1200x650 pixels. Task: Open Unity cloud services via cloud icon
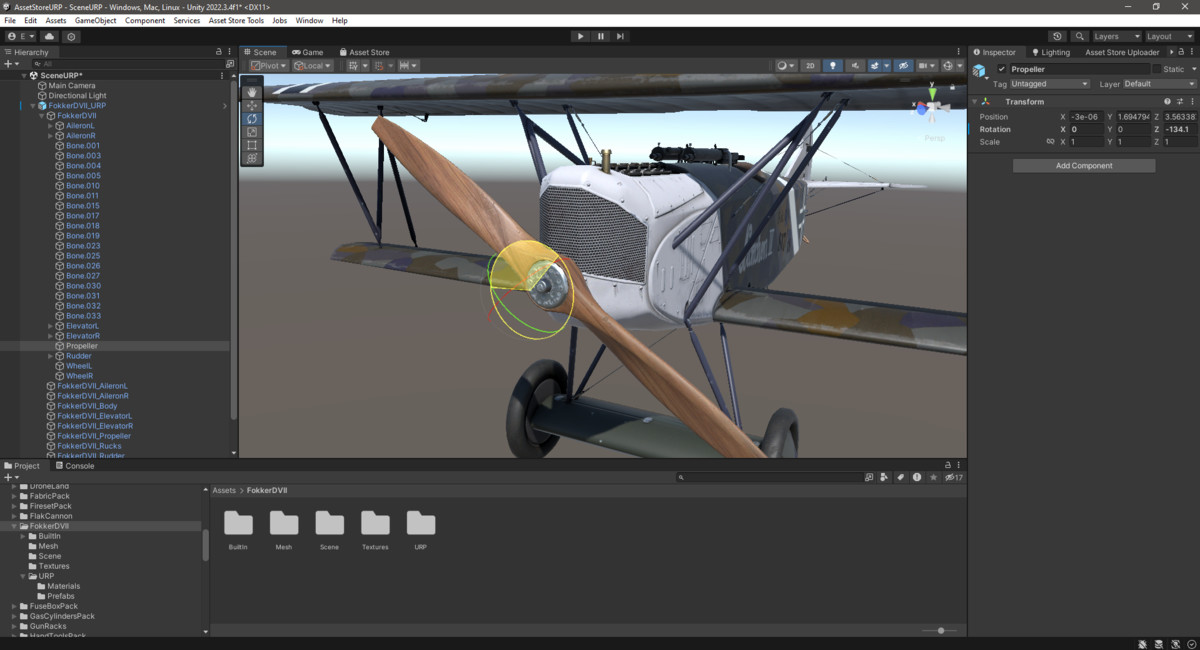[x=49, y=35]
